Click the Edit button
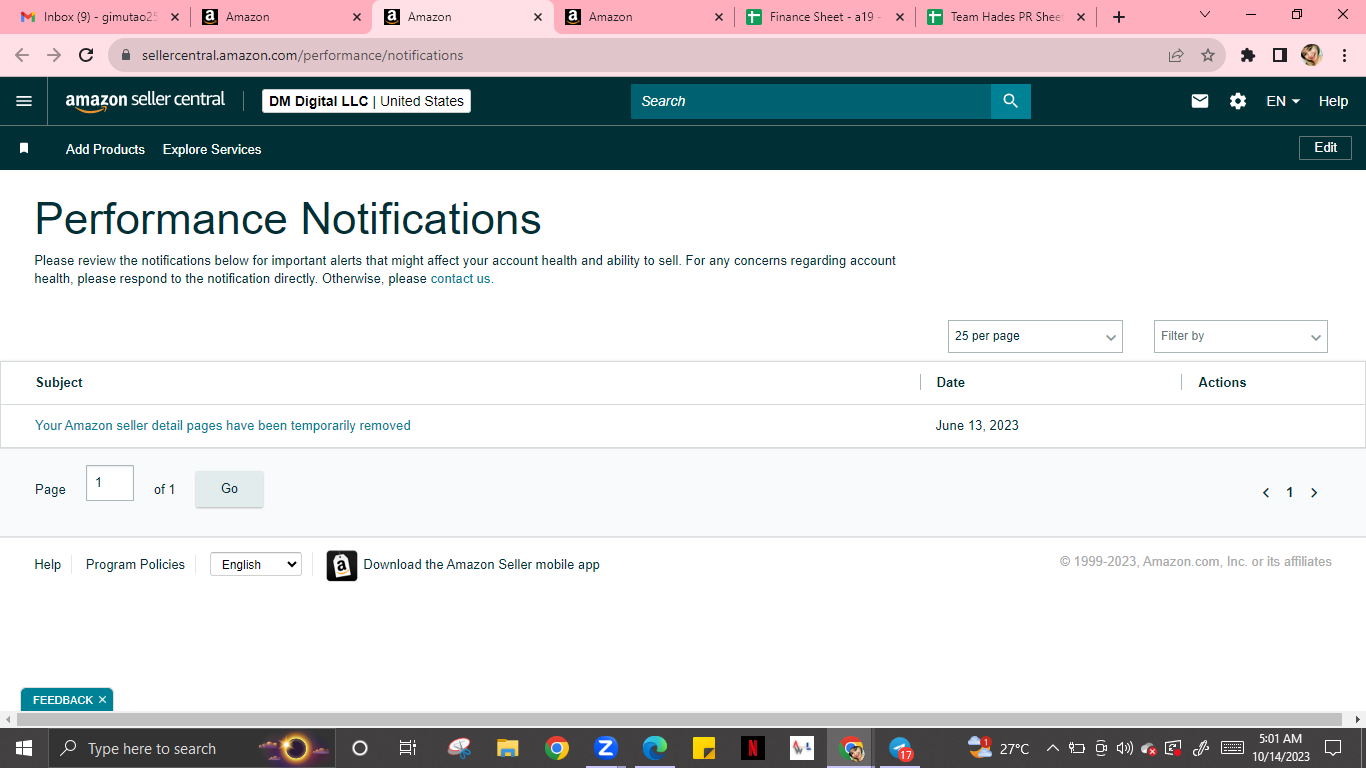 1325,148
